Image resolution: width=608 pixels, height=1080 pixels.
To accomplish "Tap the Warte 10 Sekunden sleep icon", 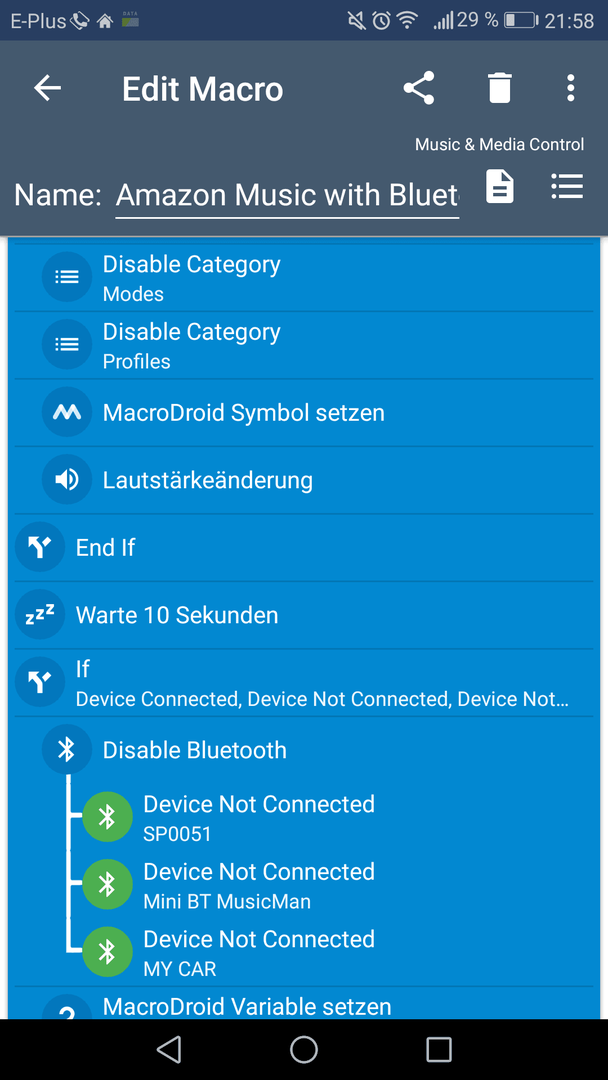I will click(40, 615).
